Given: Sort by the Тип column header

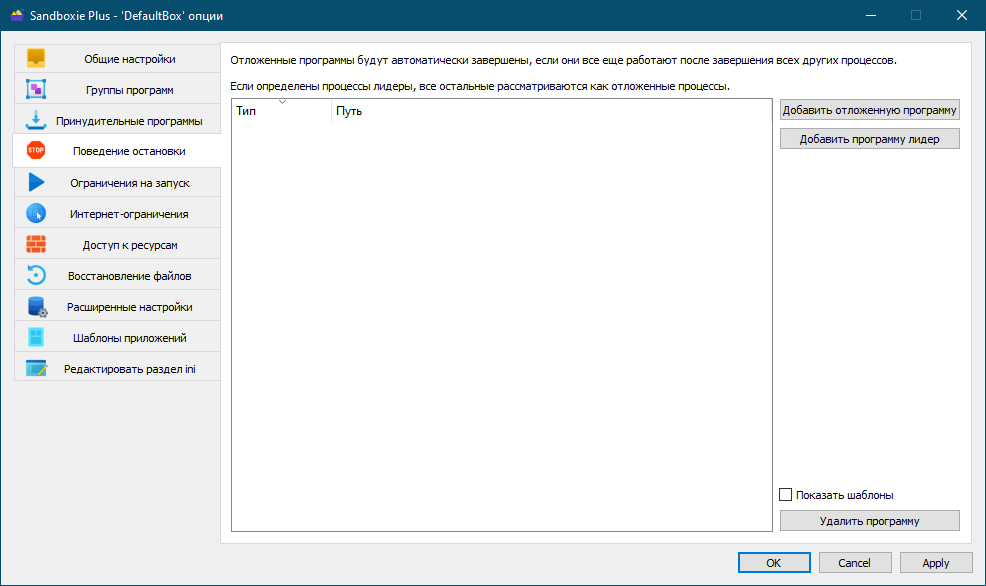Looking at the screenshot, I should pos(281,111).
